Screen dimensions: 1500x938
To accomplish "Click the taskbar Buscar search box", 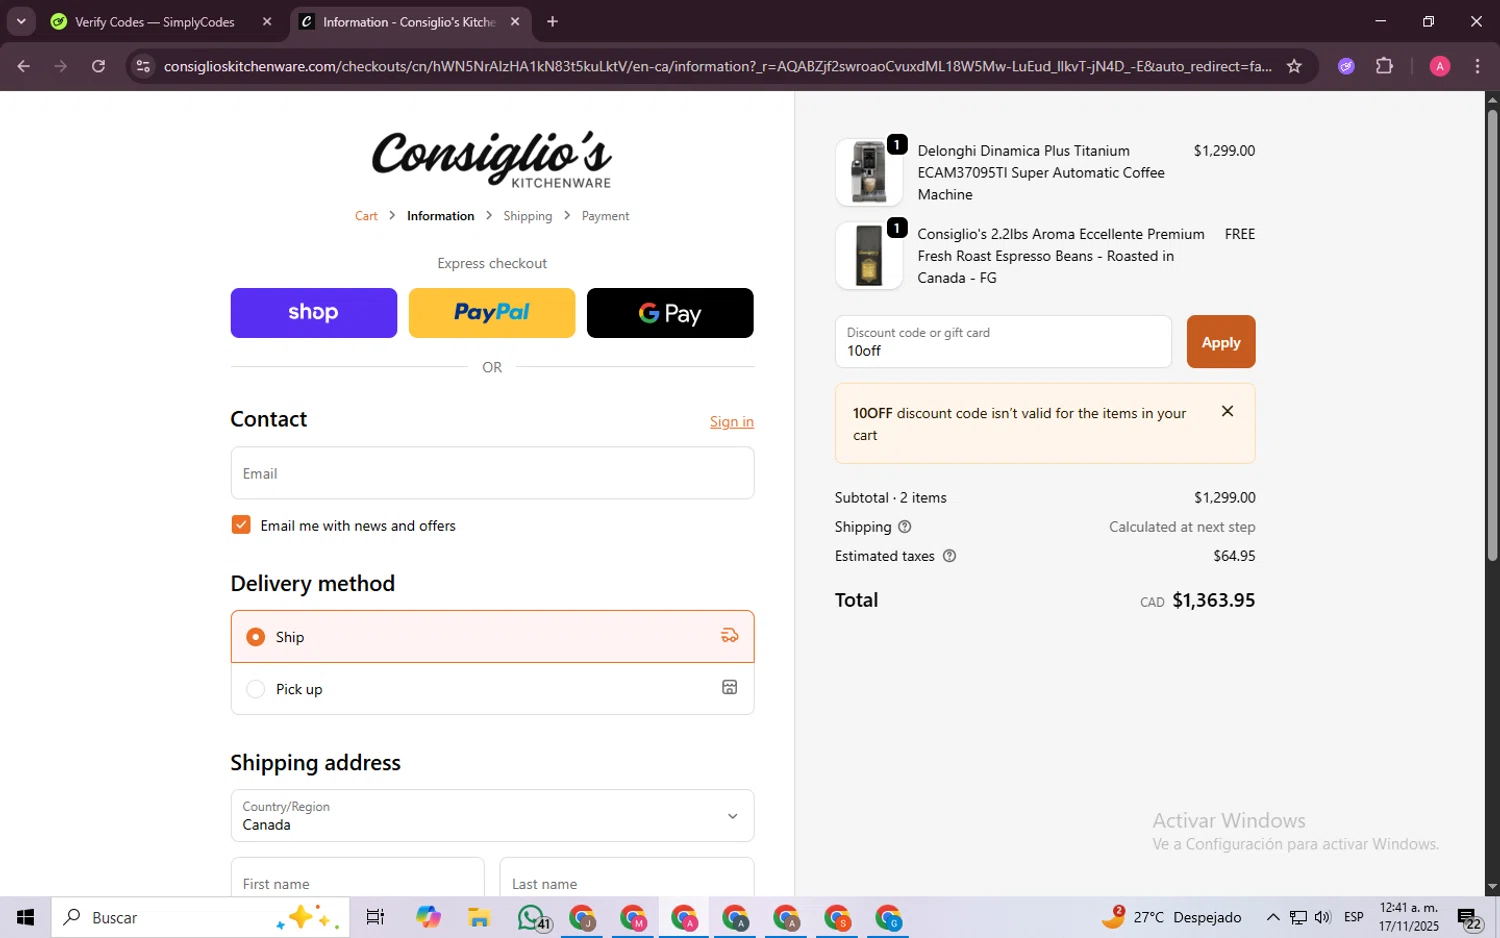I will point(200,917).
